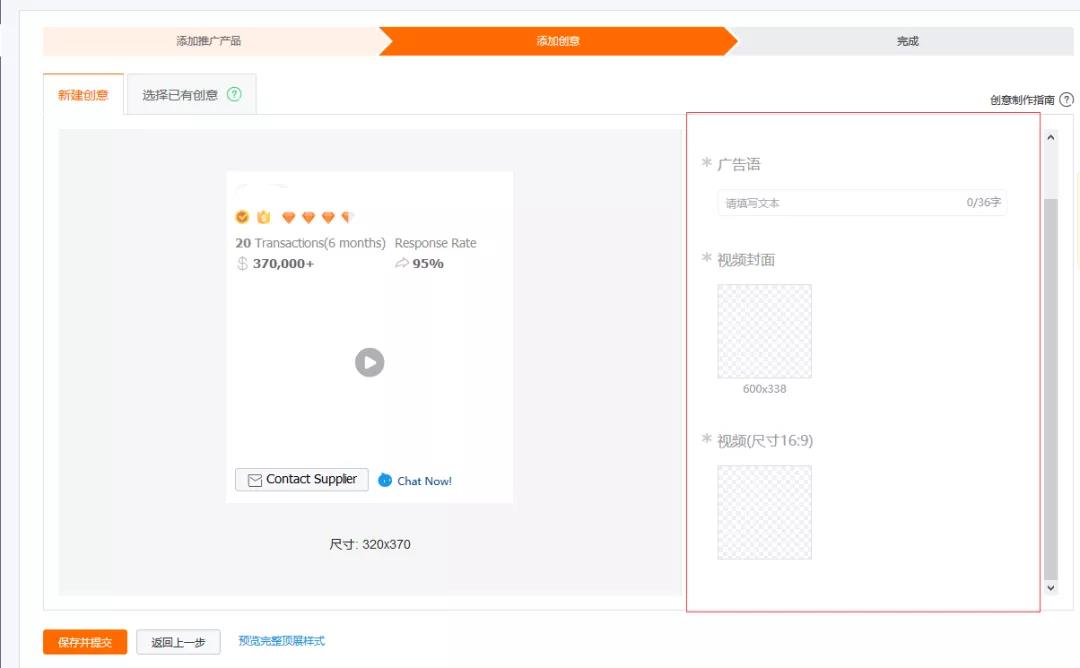Click the response rate arrow icon
The image size is (1080, 668).
(403, 263)
